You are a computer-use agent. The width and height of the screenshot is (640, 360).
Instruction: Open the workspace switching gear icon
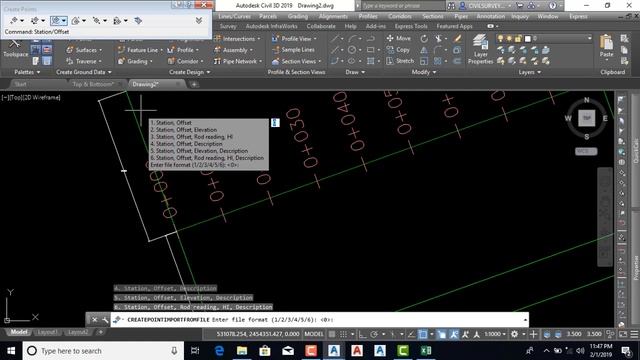514,334
